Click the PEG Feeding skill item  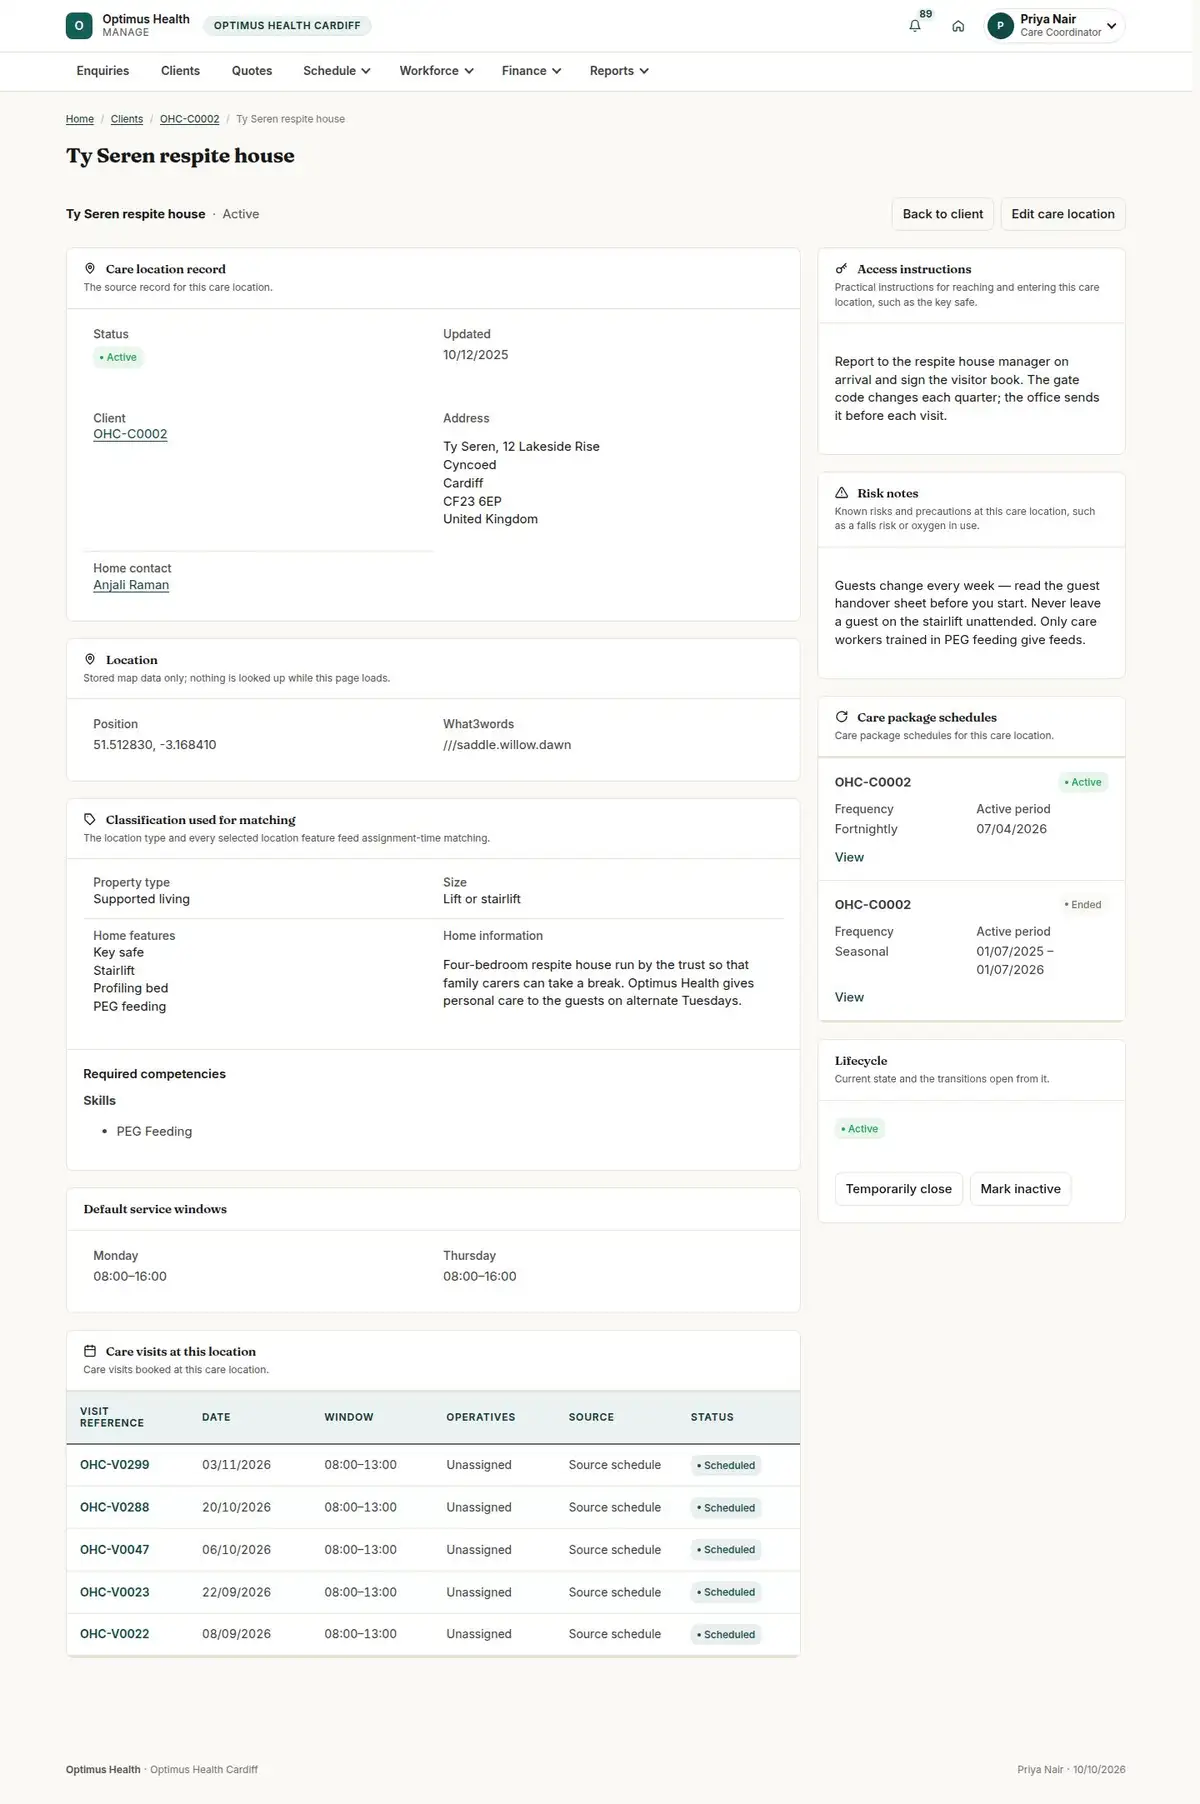154,1131
